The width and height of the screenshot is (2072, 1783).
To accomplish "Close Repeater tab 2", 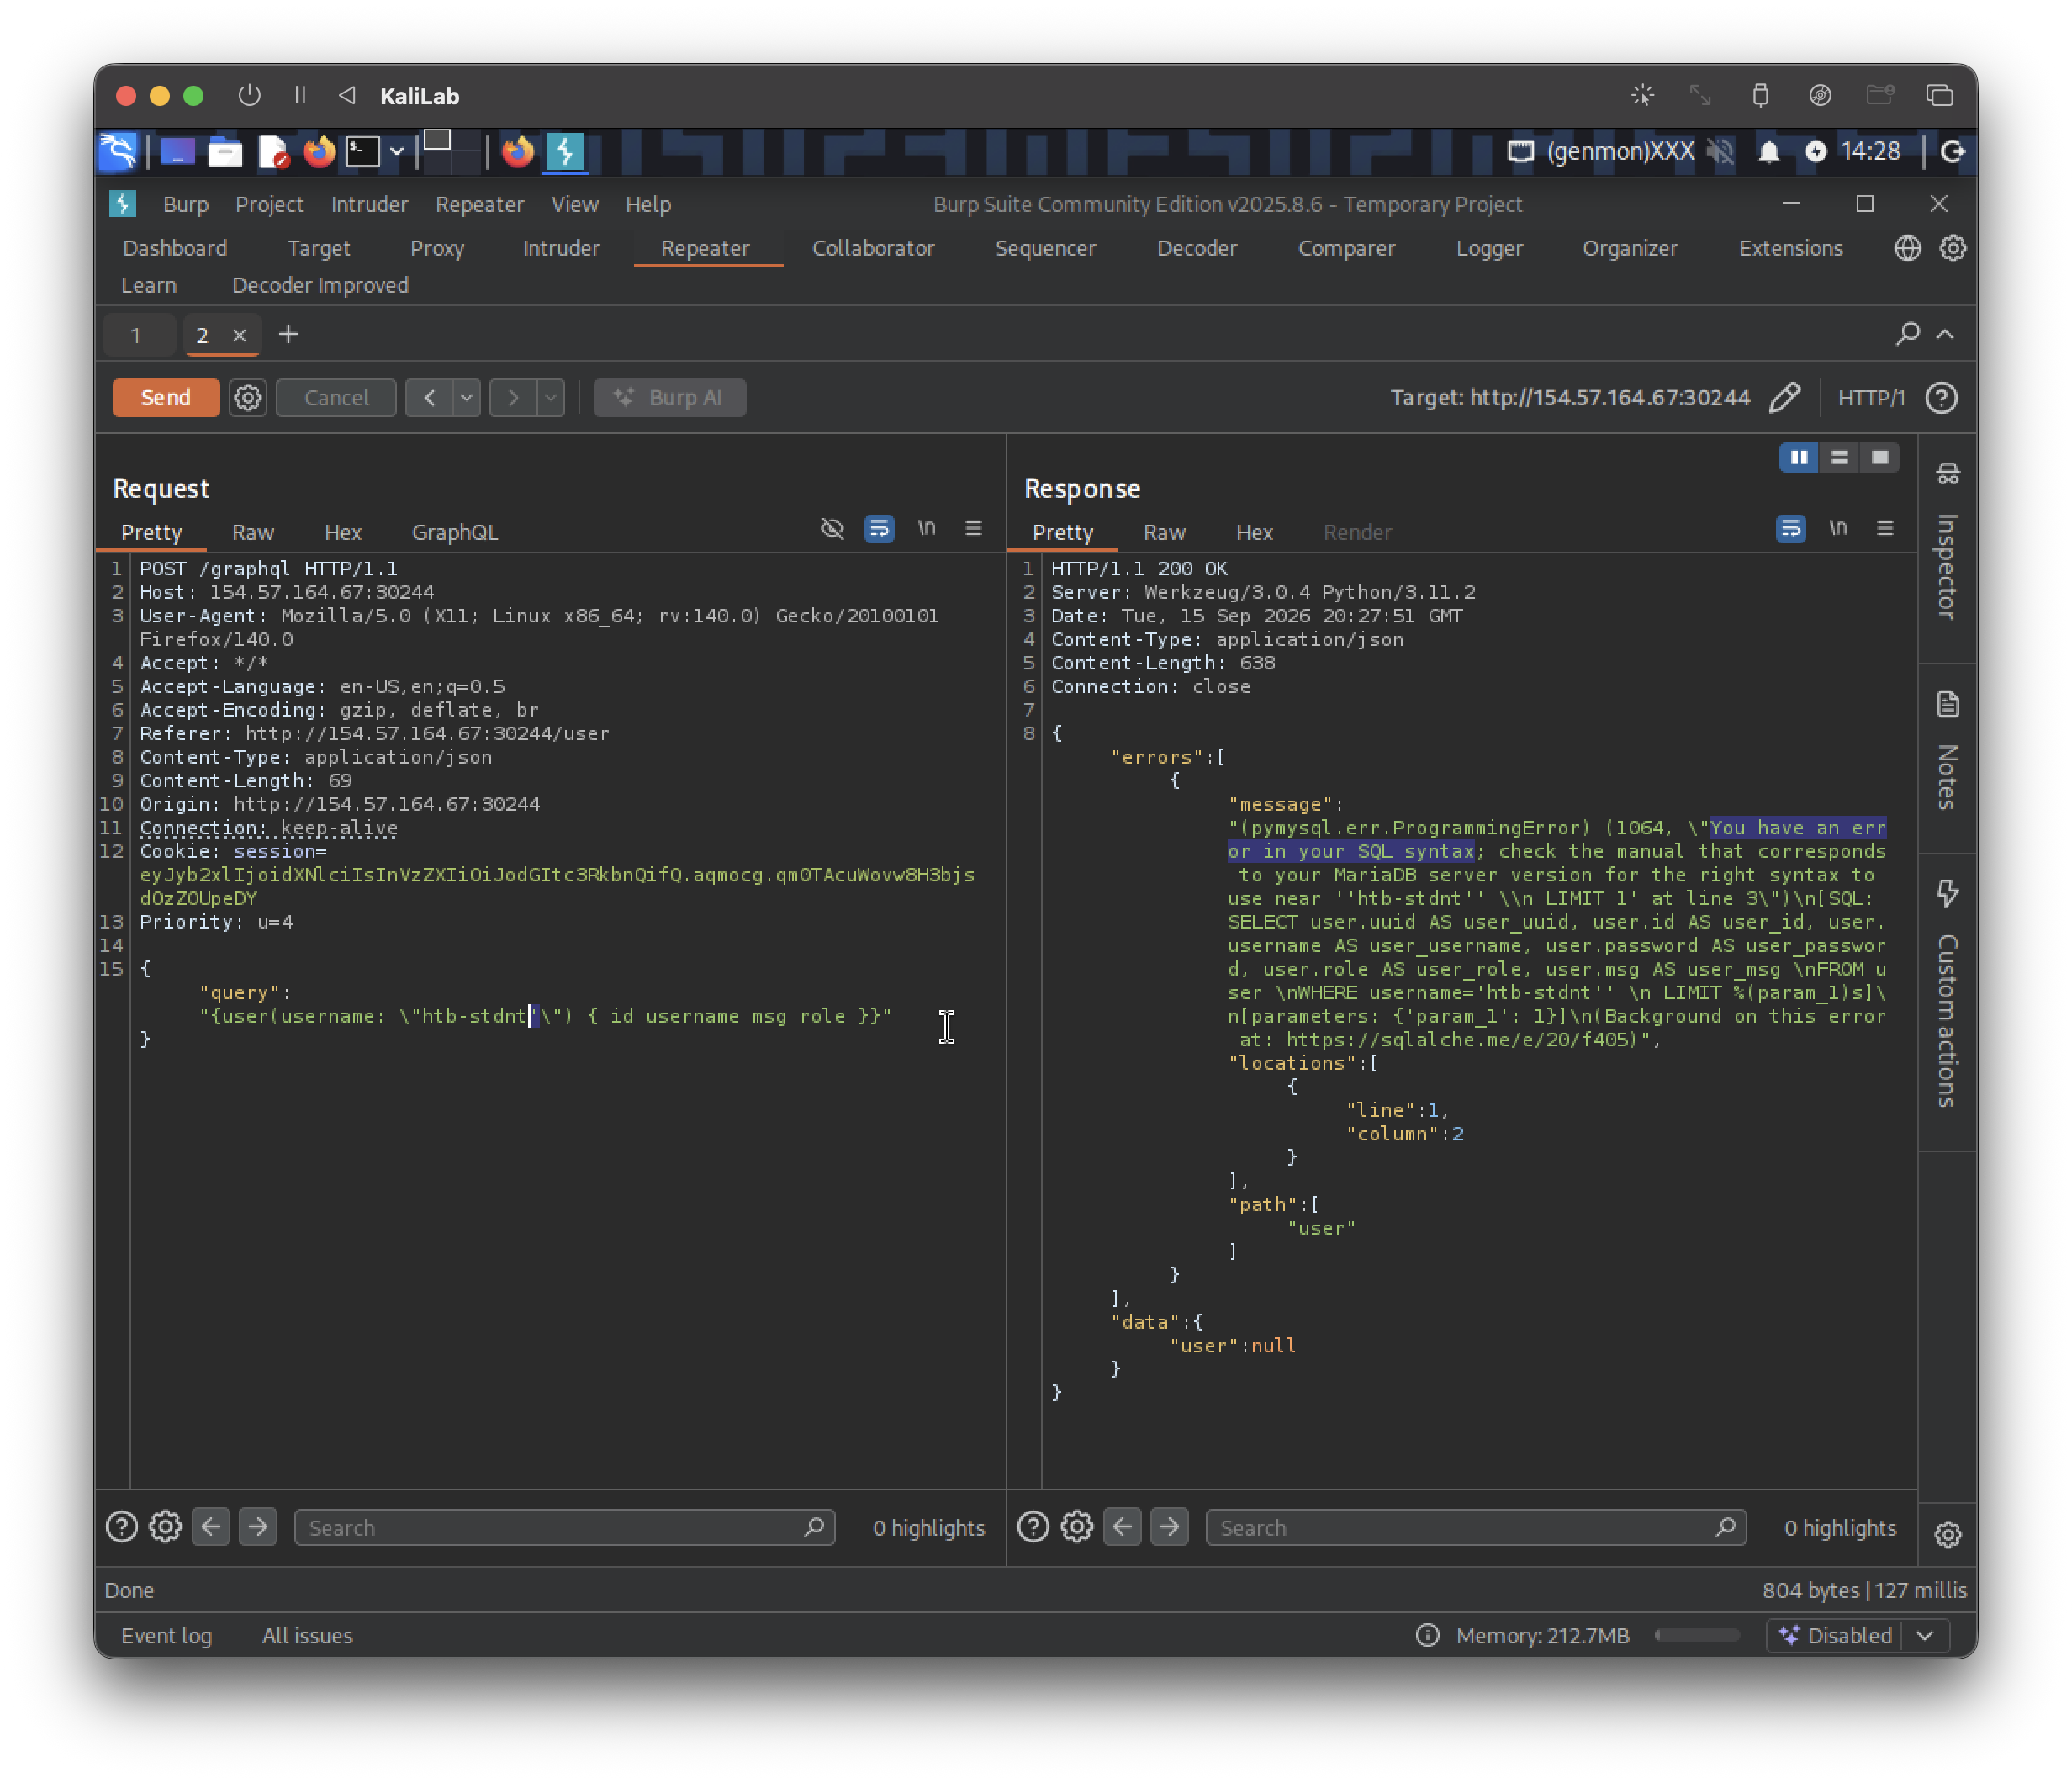I will tap(239, 335).
